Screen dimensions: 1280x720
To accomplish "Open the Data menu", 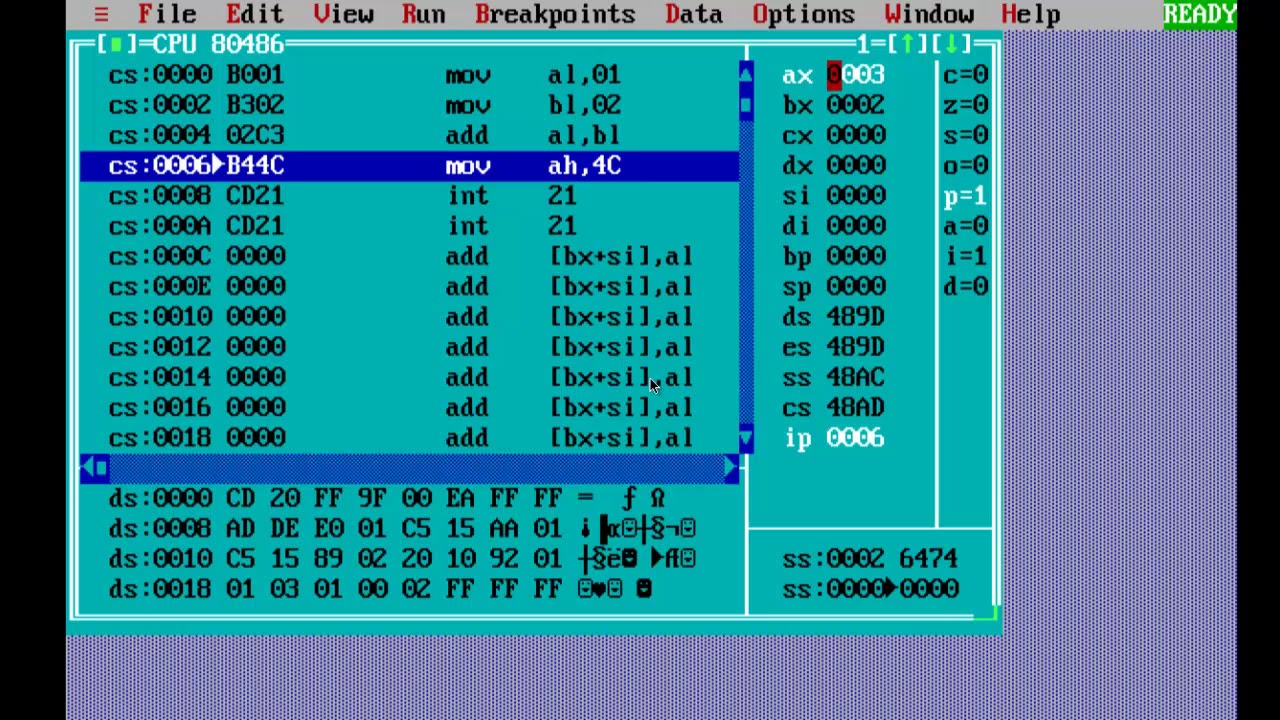I will 694,14.
